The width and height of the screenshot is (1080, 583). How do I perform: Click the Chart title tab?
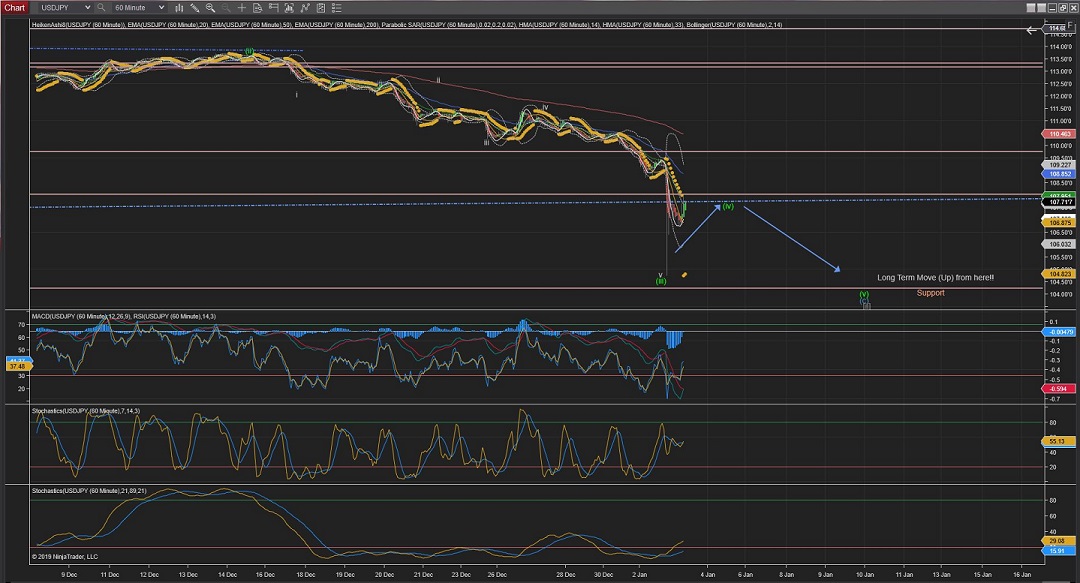[x=14, y=8]
